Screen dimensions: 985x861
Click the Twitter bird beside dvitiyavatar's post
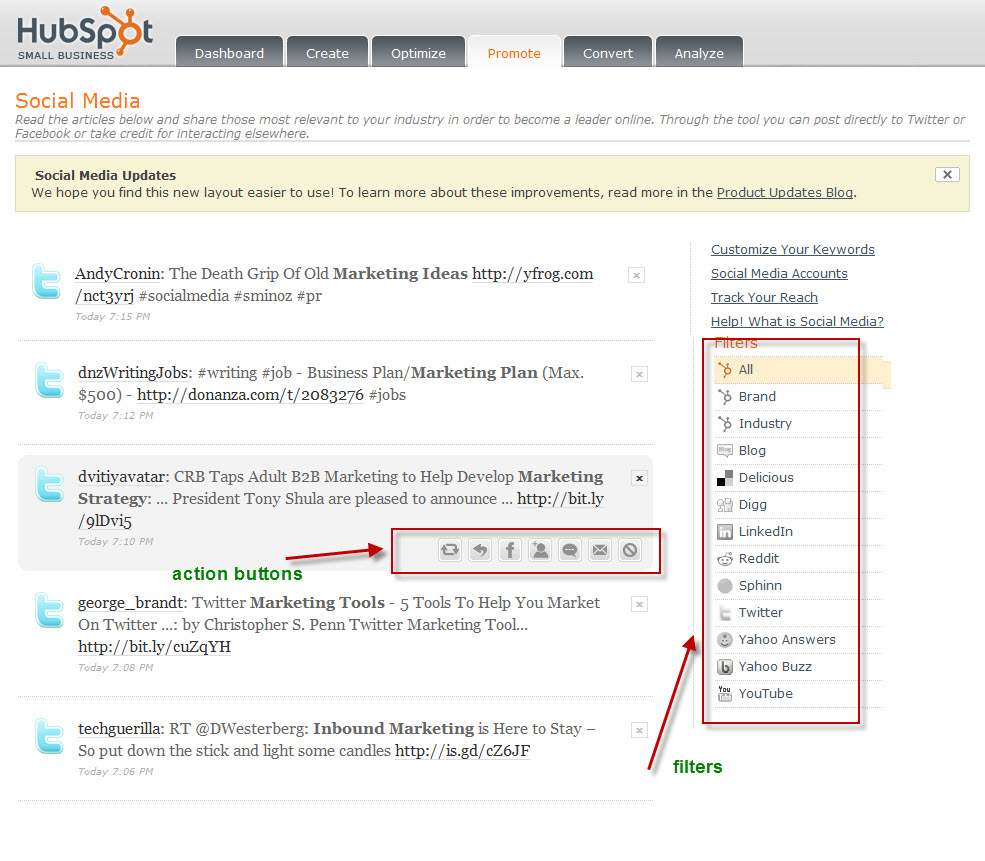pyautogui.click(x=49, y=484)
